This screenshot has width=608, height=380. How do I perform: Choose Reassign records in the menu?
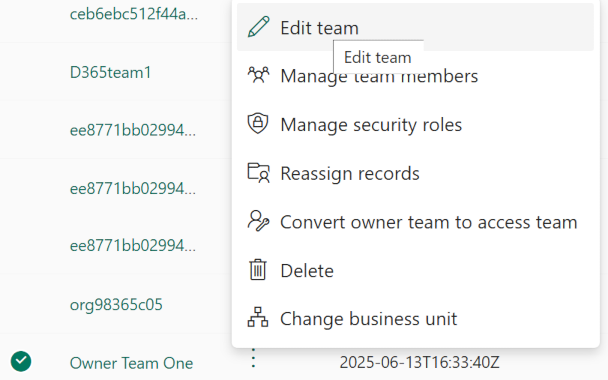pyautogui.click(x=415, y=173)
